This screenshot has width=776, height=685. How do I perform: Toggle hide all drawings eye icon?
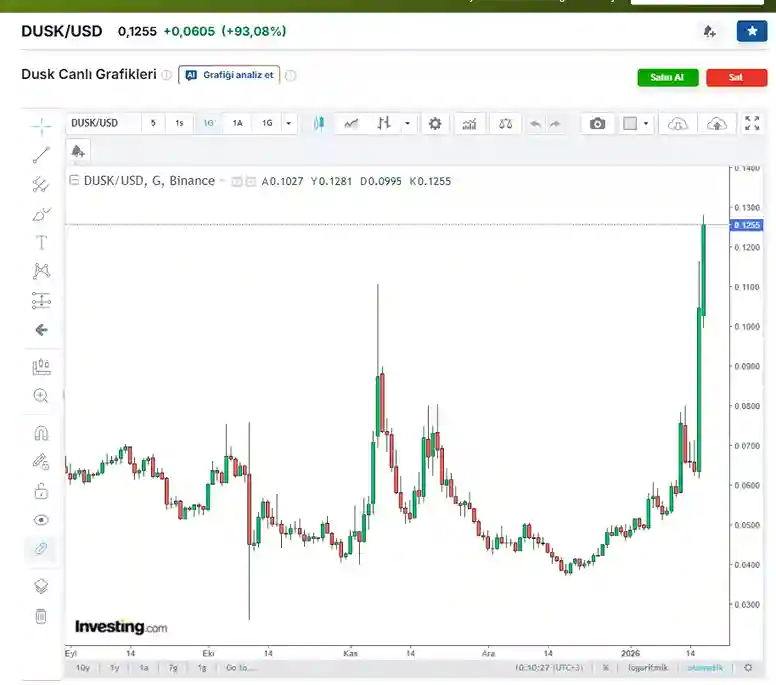41,520
